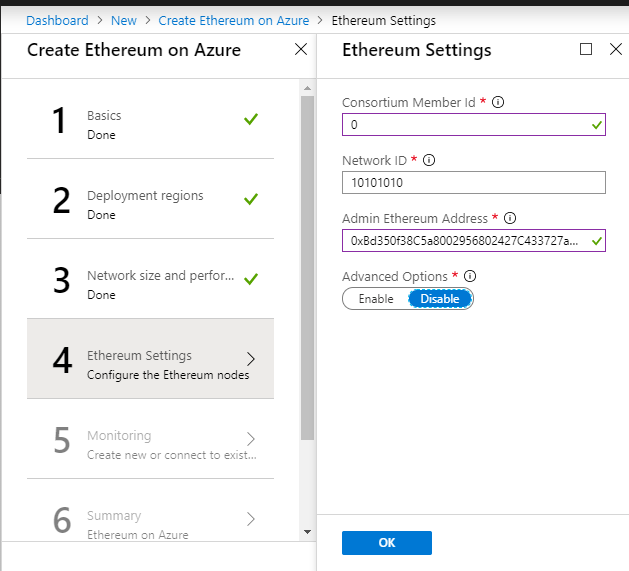Screen dimensions: 629x571
Task: Go to Create Ethereum on Azure breadcrumb
Action: coord(233,20)
